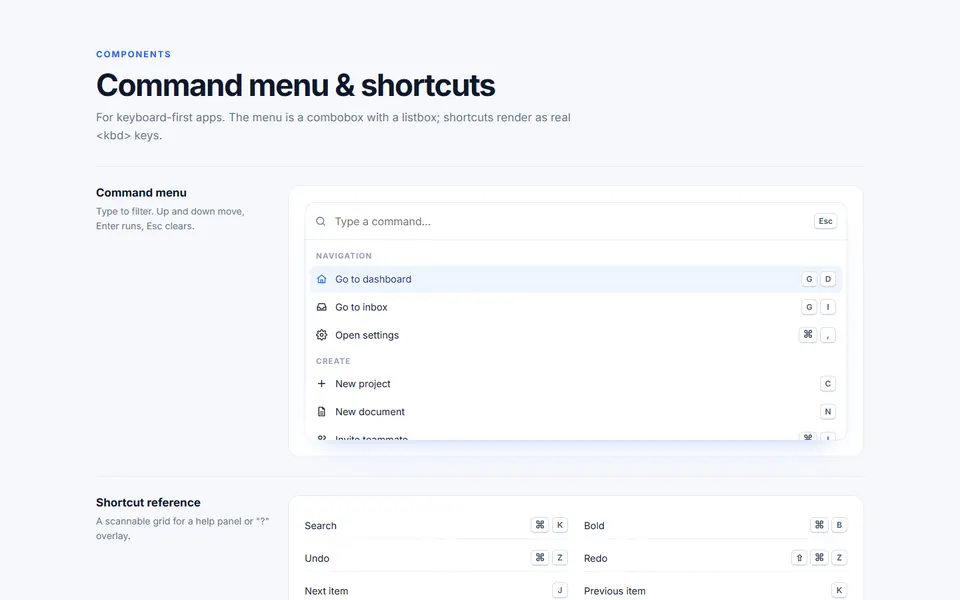Click the document icon beside New document
Viewport: 960px width, 600px height.
pyautogui.click(x=321, y=412)
